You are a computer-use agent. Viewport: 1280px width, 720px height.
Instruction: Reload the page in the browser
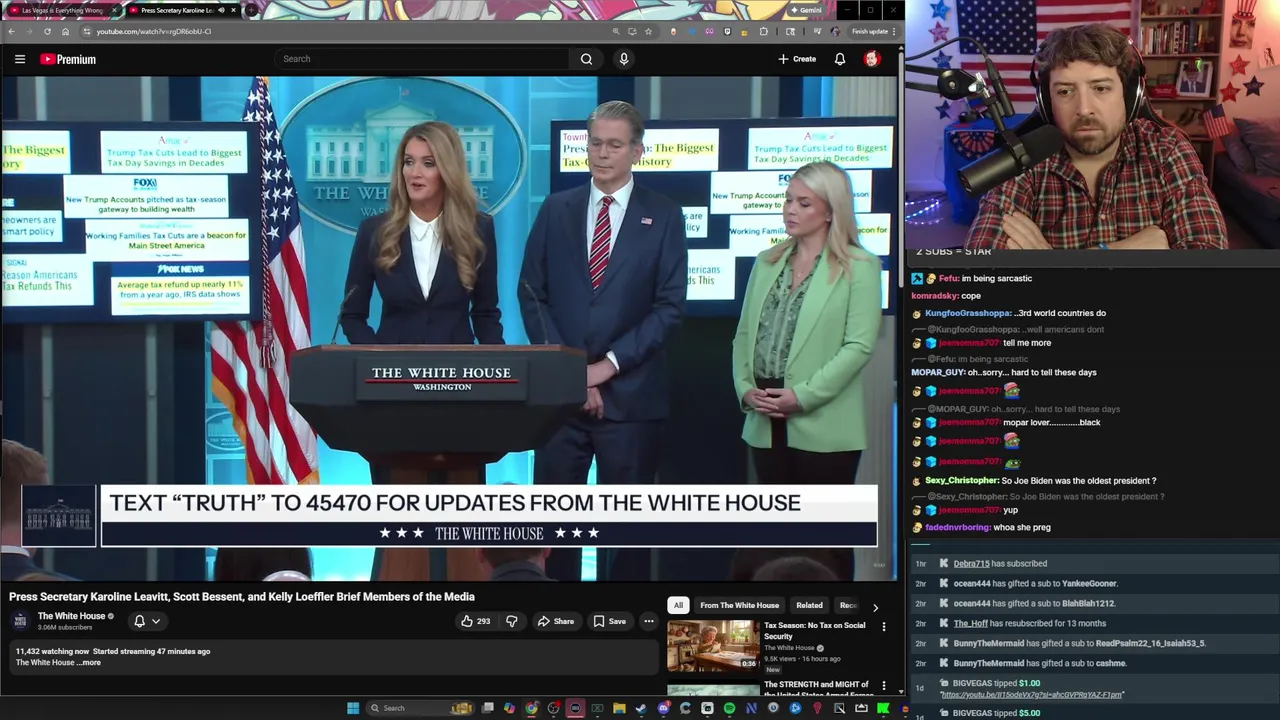pos(47,31)
